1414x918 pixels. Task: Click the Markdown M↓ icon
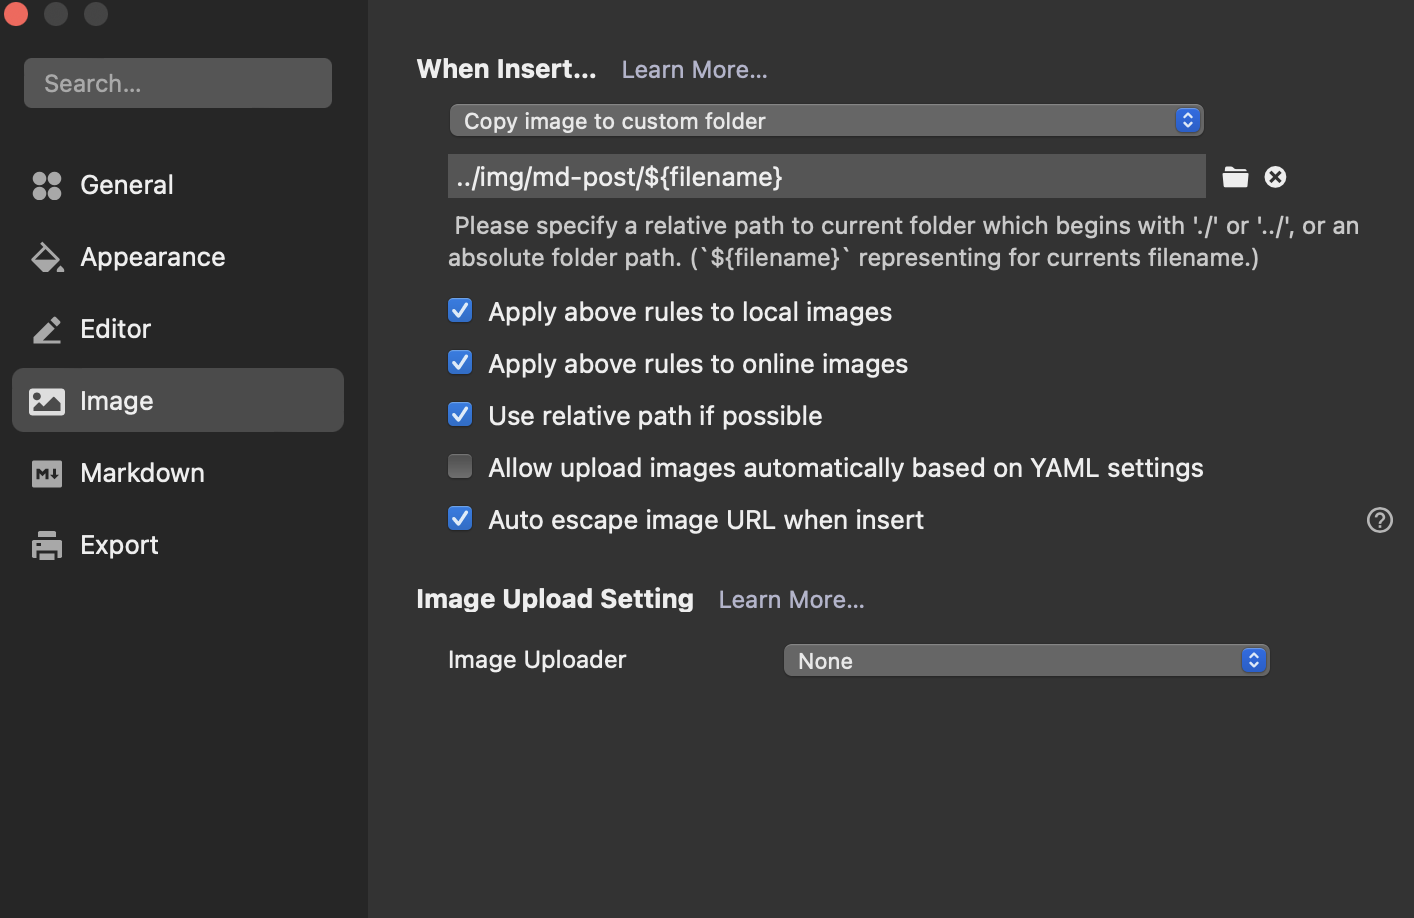[x=47, y=473]
